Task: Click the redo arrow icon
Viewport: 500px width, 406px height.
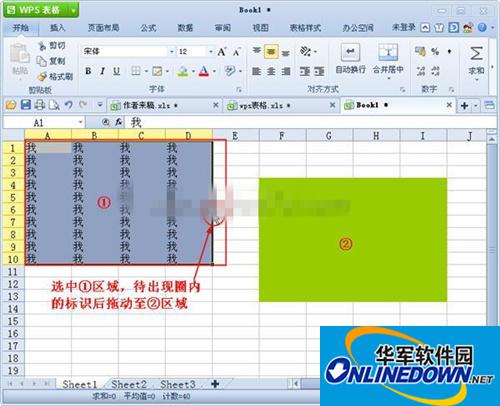Action: coord(82,105)
